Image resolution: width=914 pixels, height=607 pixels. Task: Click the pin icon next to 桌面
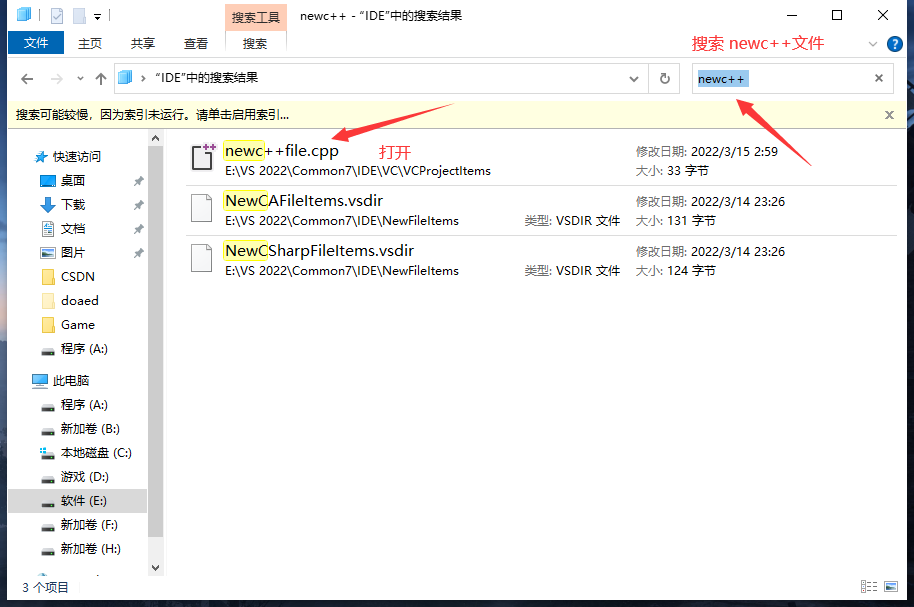point(138,181)
